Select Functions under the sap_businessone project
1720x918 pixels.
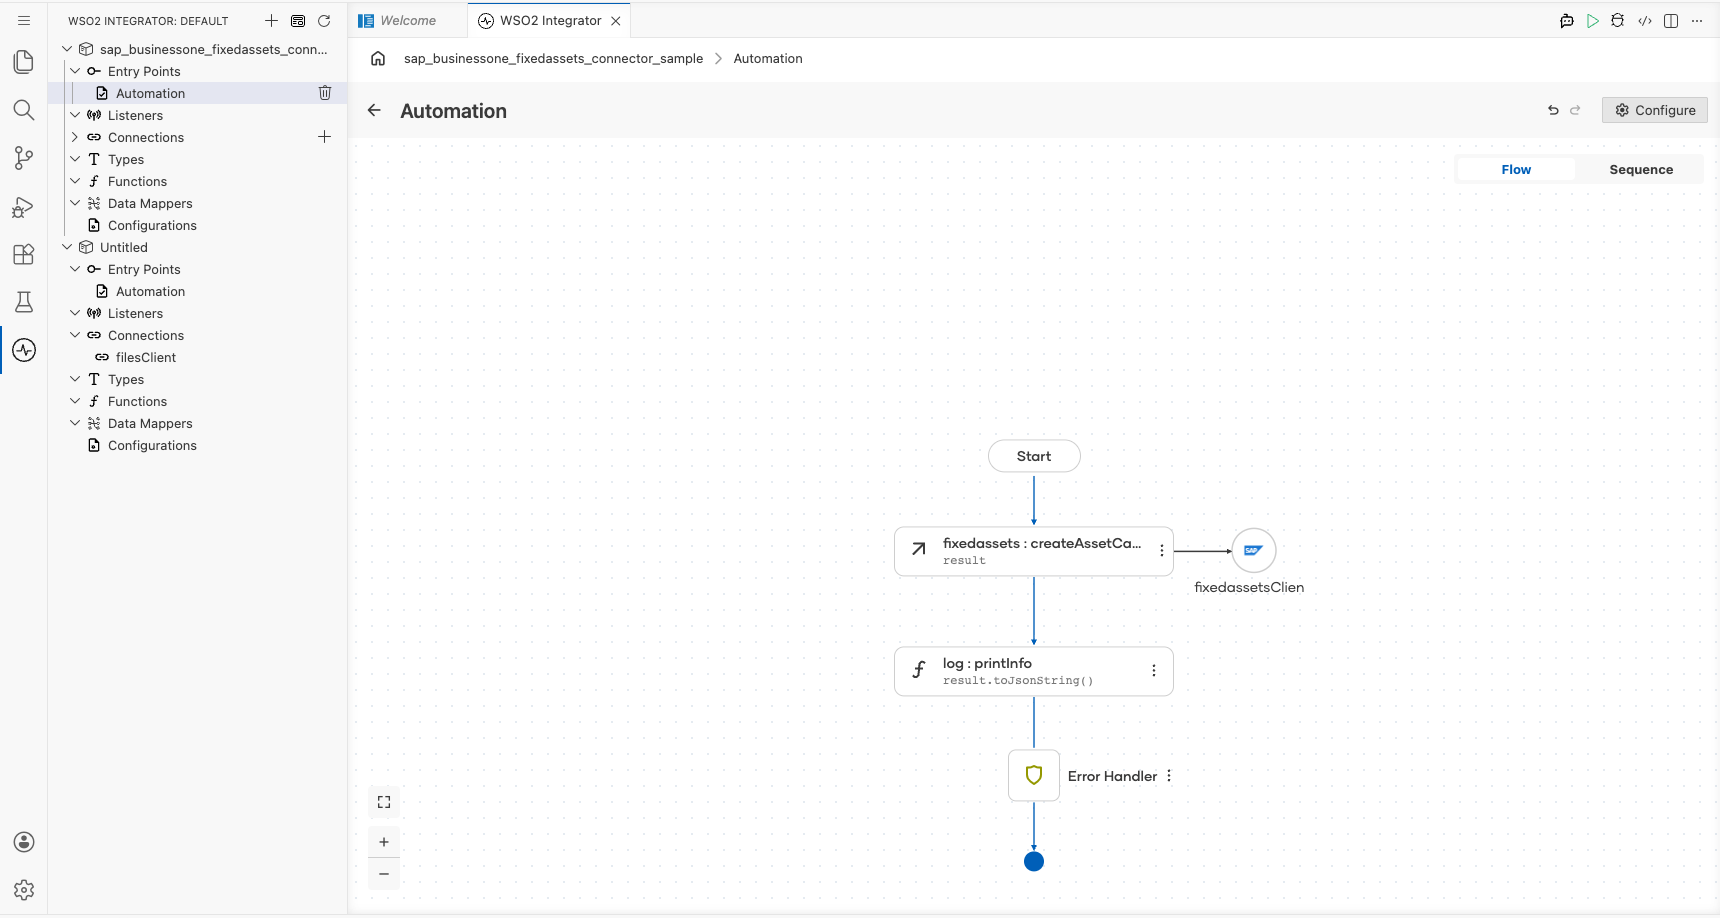point(137,181)
